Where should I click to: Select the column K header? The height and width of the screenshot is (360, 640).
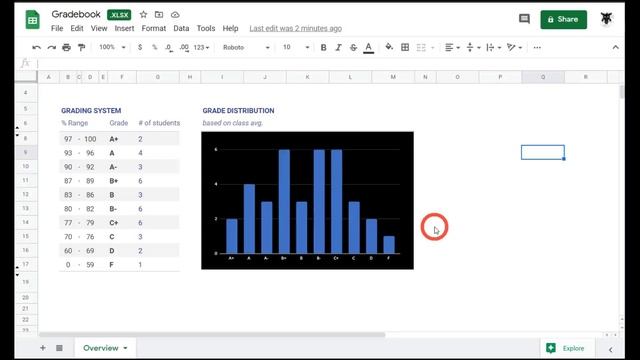point(307,77)
